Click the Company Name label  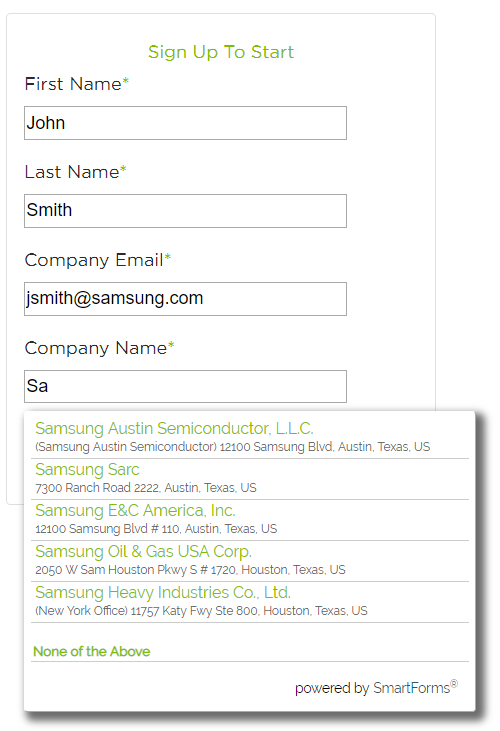[x=100, y=348]
